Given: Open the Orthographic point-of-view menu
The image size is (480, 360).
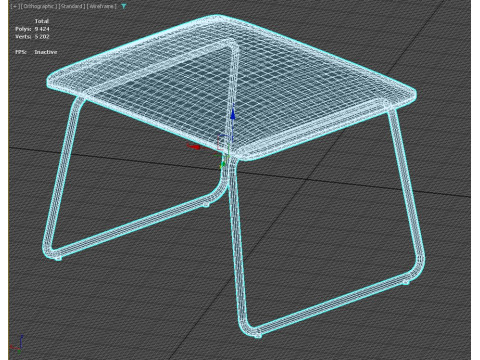Looking at the screenshot, I should pyautogui.click(x=39, y=6).
